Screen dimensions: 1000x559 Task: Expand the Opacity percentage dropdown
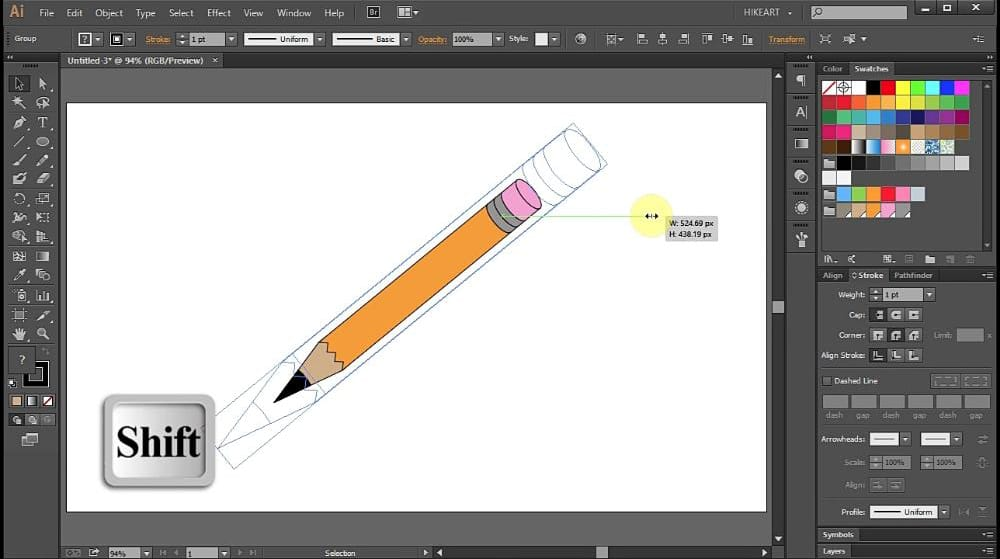click(x=498, y=40)
